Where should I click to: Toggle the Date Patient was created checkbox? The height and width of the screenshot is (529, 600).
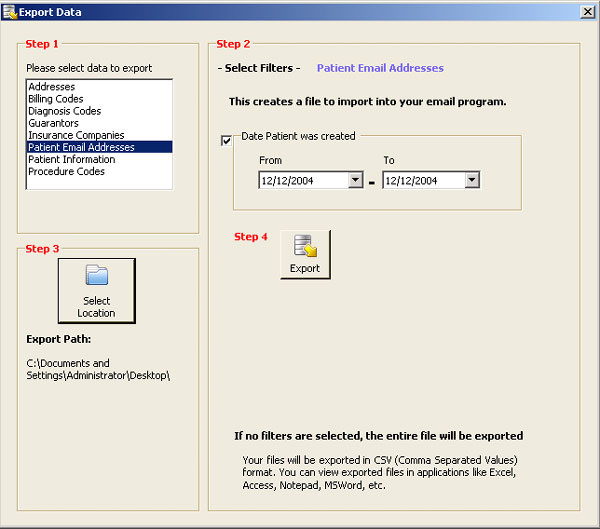pyautogui.click(x=226, y=141)
